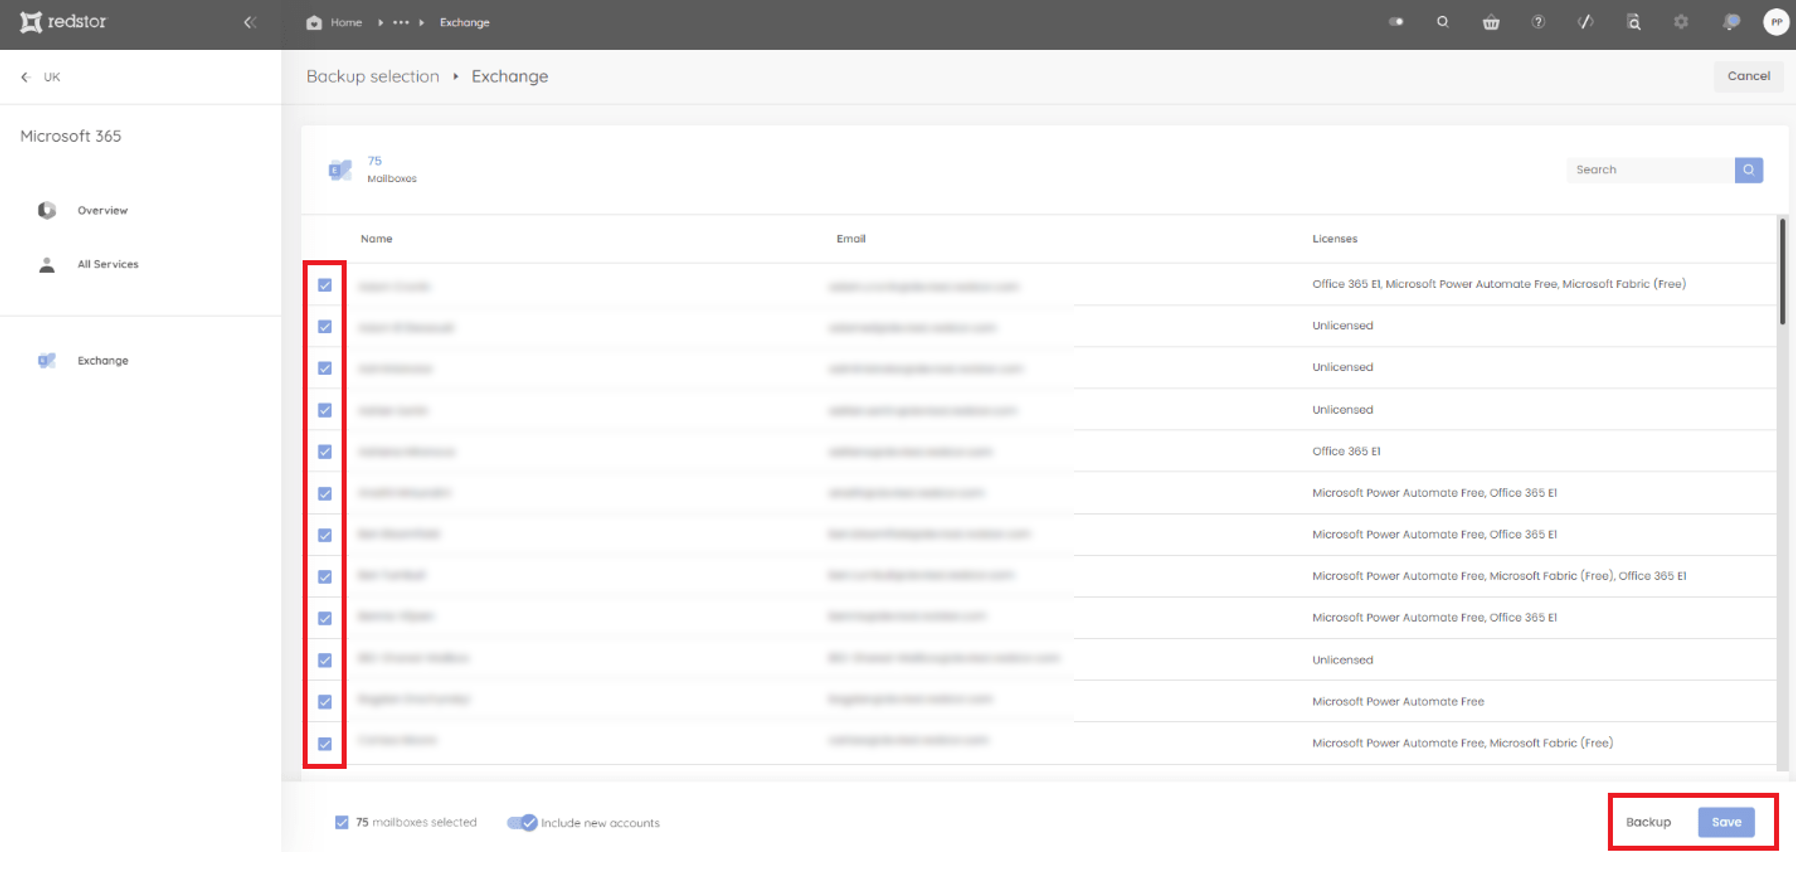This screenshot has height=872, width=1796.
Task: Open settings gear in top bar
Action: (x=1681, y=22)
